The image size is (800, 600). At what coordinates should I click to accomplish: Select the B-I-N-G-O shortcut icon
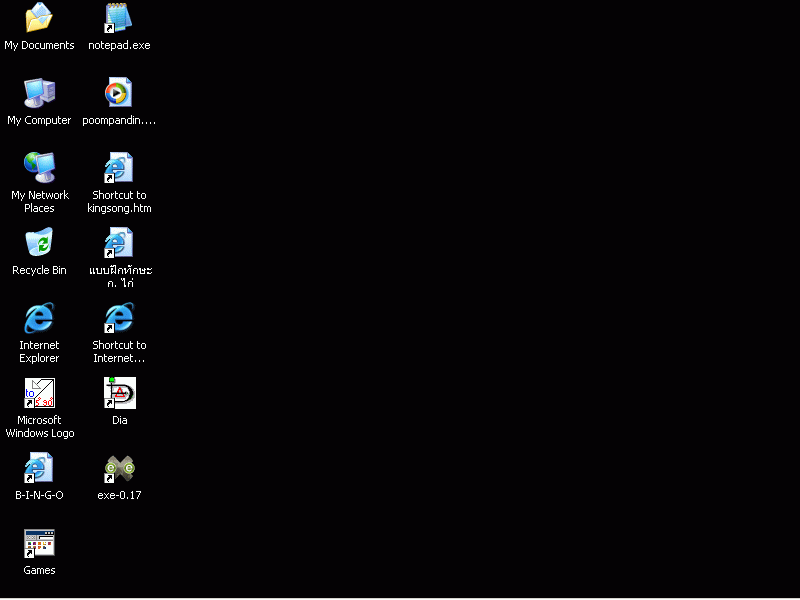pos(39,468)
